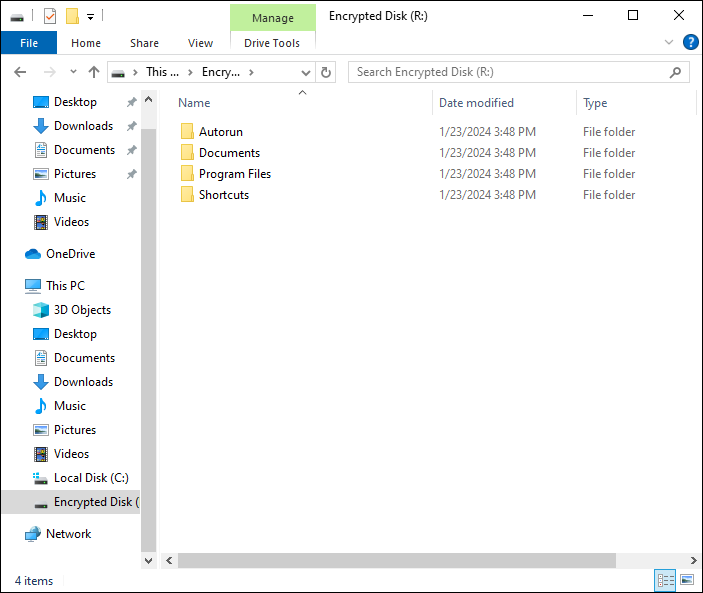Open Local Disk (C:) in navigation pane

(91, 478)
